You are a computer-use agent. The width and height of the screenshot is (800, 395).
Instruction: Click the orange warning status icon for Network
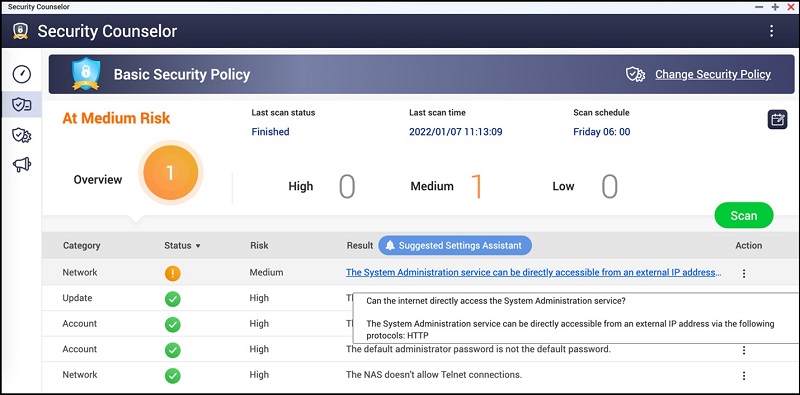click(172, 274)
